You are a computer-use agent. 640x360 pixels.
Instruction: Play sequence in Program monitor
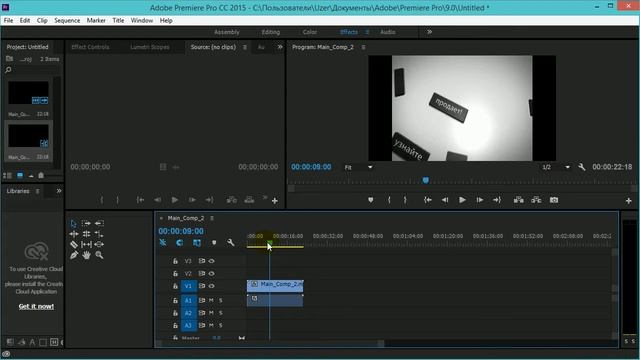[462, 200]
